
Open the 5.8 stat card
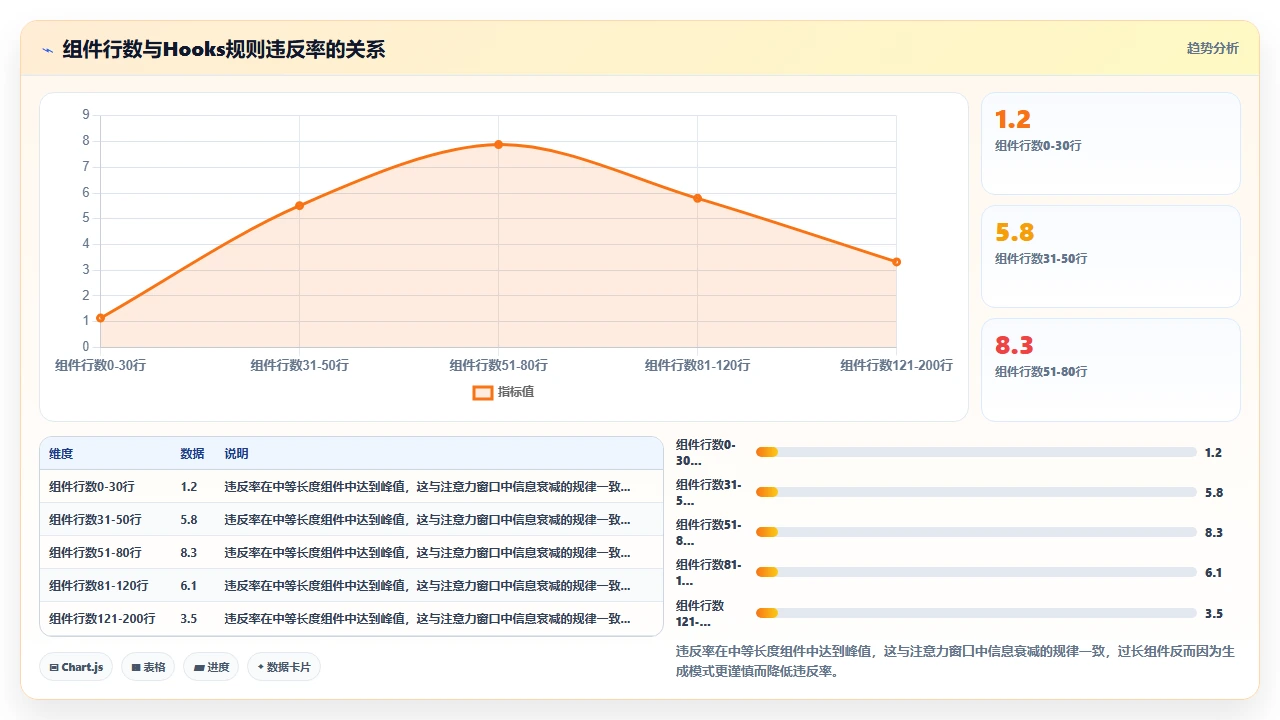click(1111, 256)
